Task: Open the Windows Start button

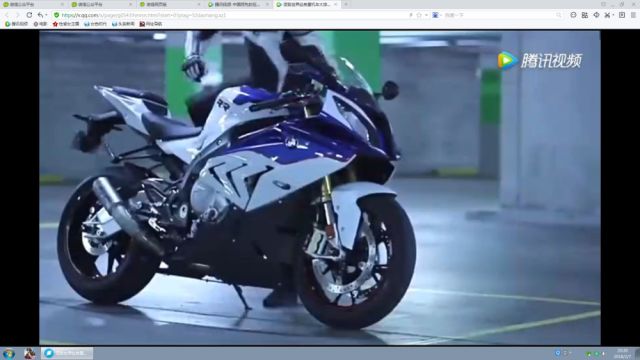Action: [x=9, y=353]
